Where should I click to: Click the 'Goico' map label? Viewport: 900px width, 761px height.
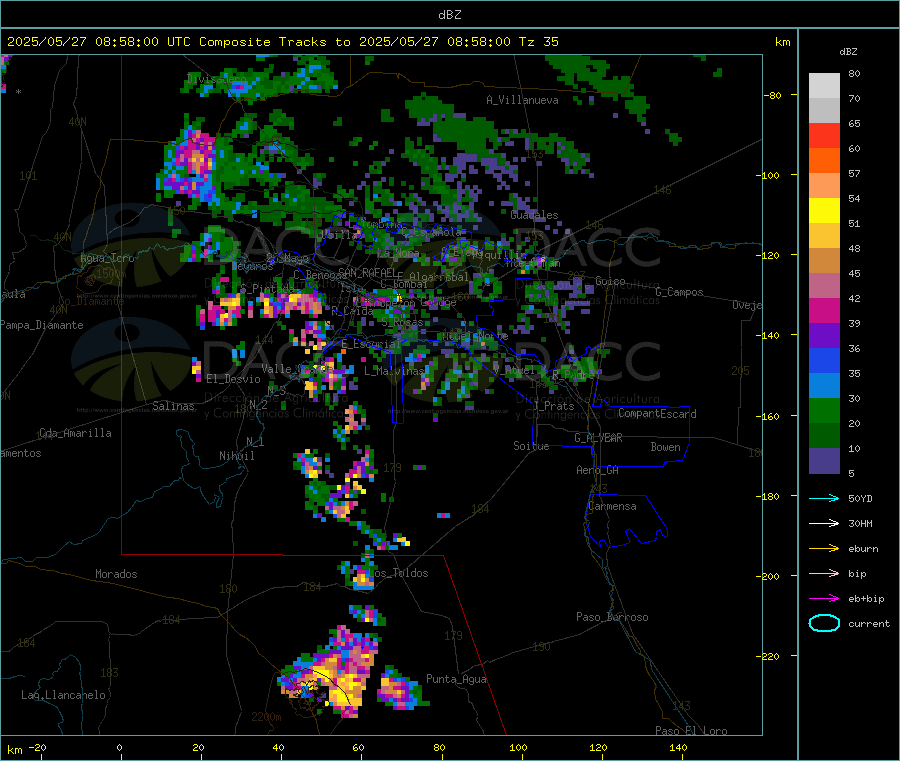point(610,281)
